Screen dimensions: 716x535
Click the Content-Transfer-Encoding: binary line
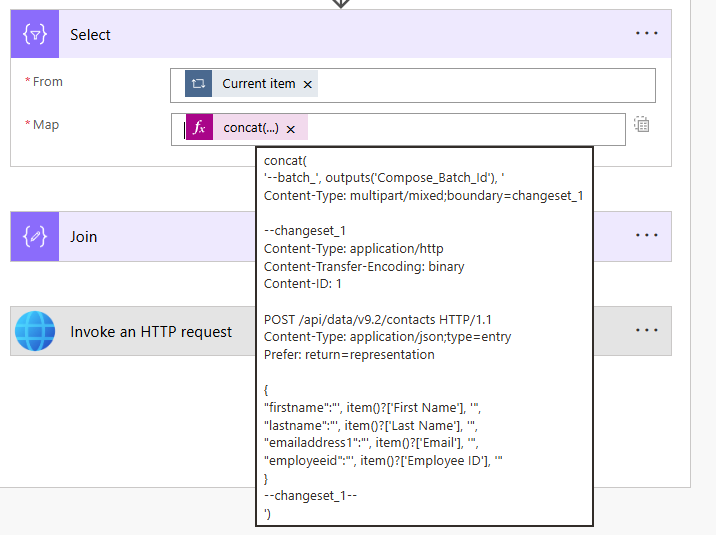click(x=364, y=266)
